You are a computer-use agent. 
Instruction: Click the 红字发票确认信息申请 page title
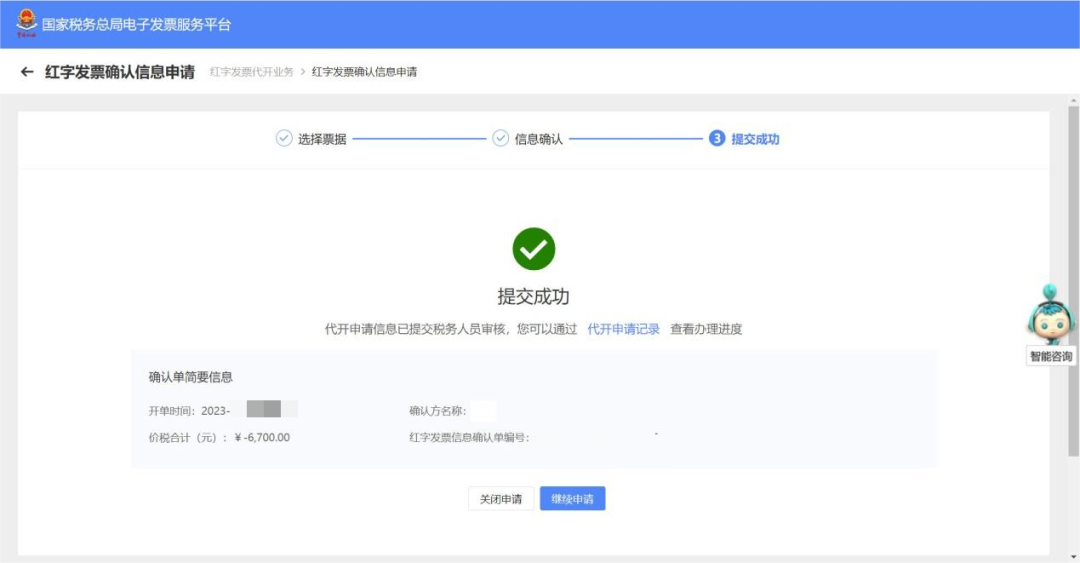[120, 72]
